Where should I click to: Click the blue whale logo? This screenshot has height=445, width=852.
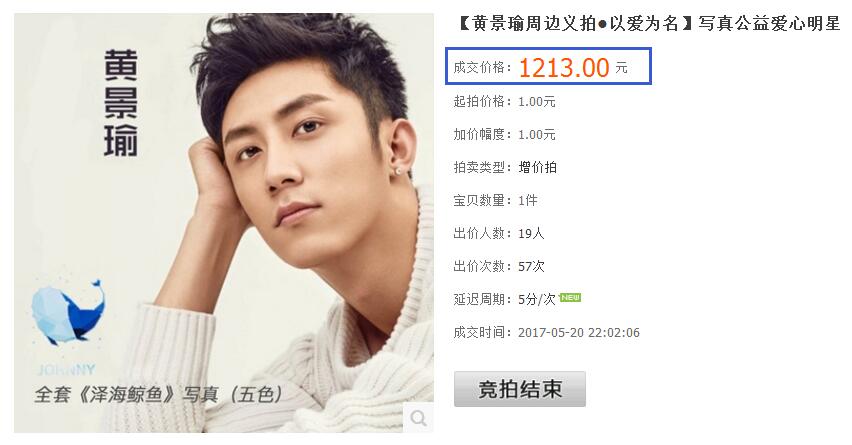(x=67, y=314)
